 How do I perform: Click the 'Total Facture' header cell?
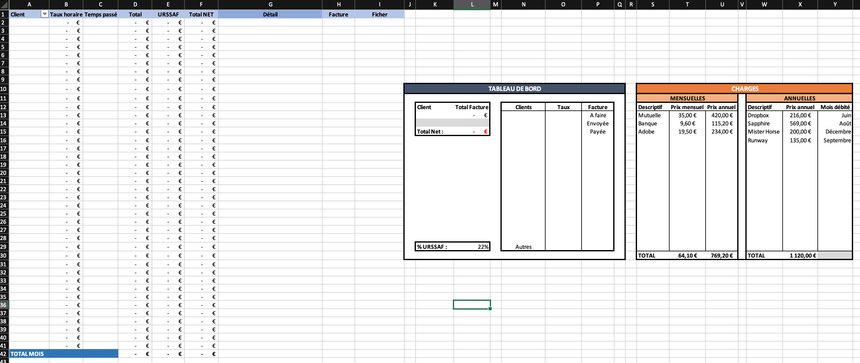[472, 107]
